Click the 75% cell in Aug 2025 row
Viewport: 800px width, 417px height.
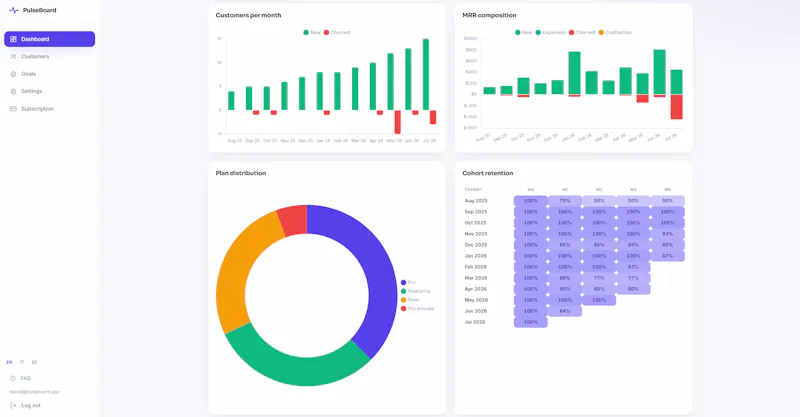pos(565,201)
